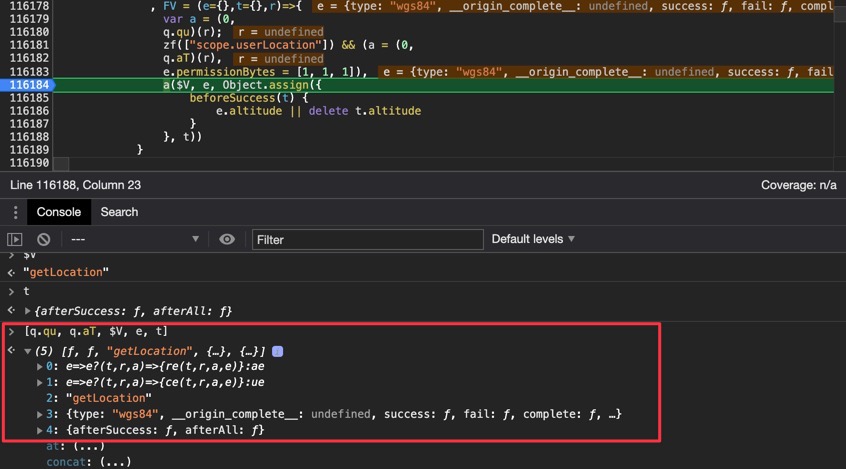
Task: Open the drawer three-dot menu
Action: click(x=15, y=212)
